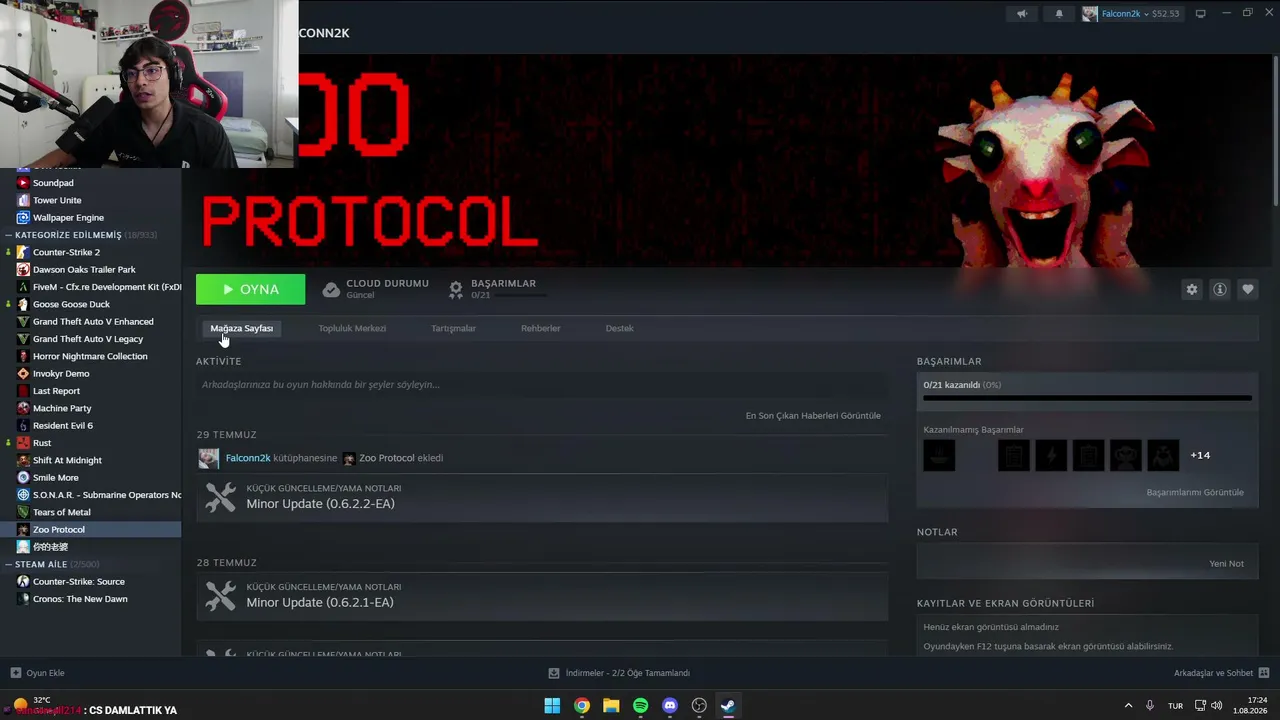The width and height of the screenshot is (1280, 720).
Task: Click the green OYNA play button
Action: pos(250,289)
